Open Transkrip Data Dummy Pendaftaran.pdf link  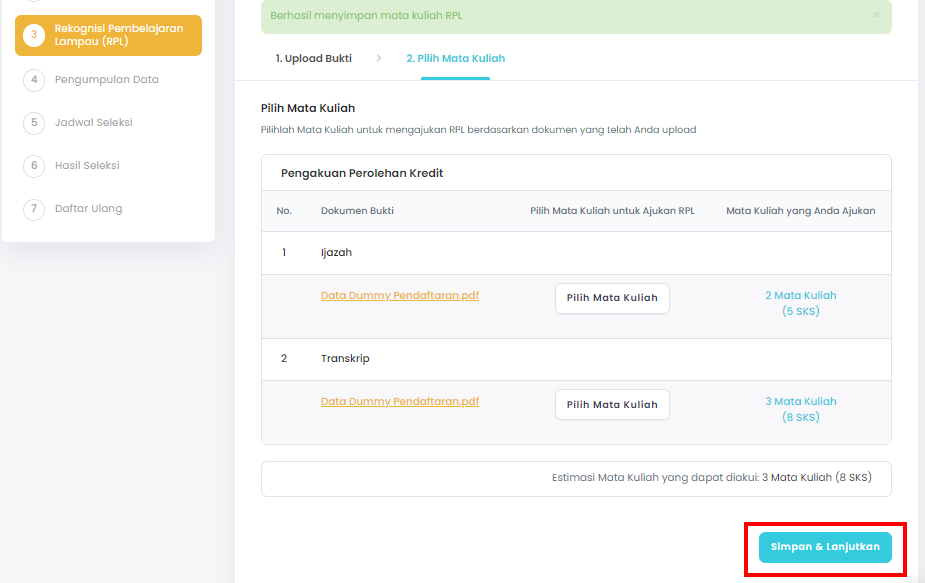[x=400, y=402]
